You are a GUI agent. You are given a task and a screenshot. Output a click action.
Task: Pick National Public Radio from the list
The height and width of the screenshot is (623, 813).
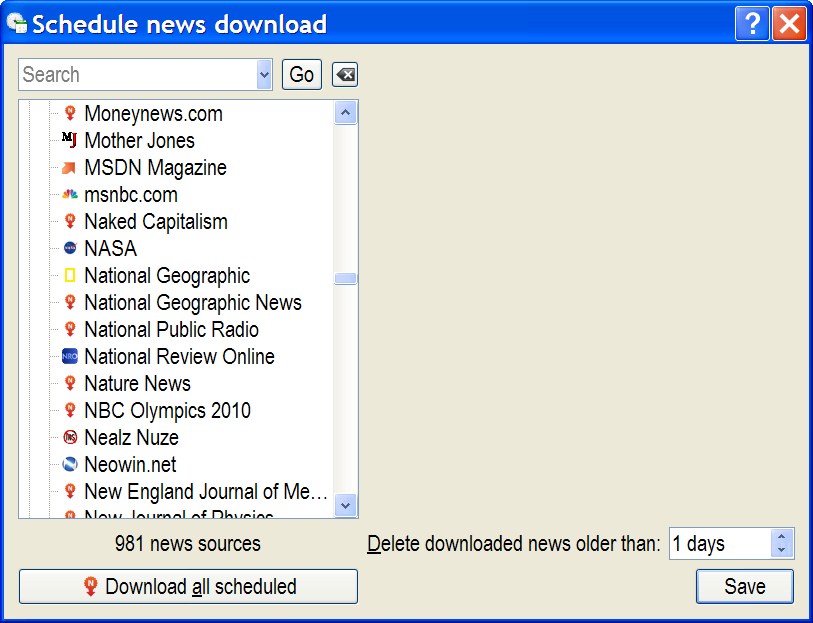tap(172, 329)
